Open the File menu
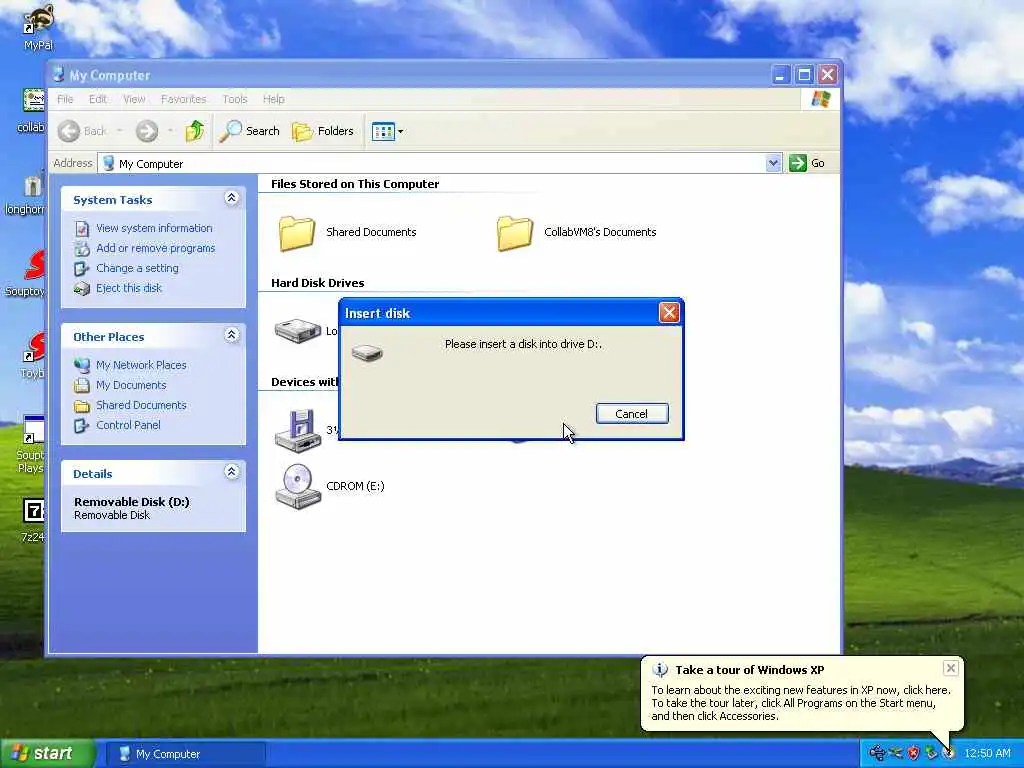Image resolution: width=1024 pixels, height=768 pixels. (65, 99)
